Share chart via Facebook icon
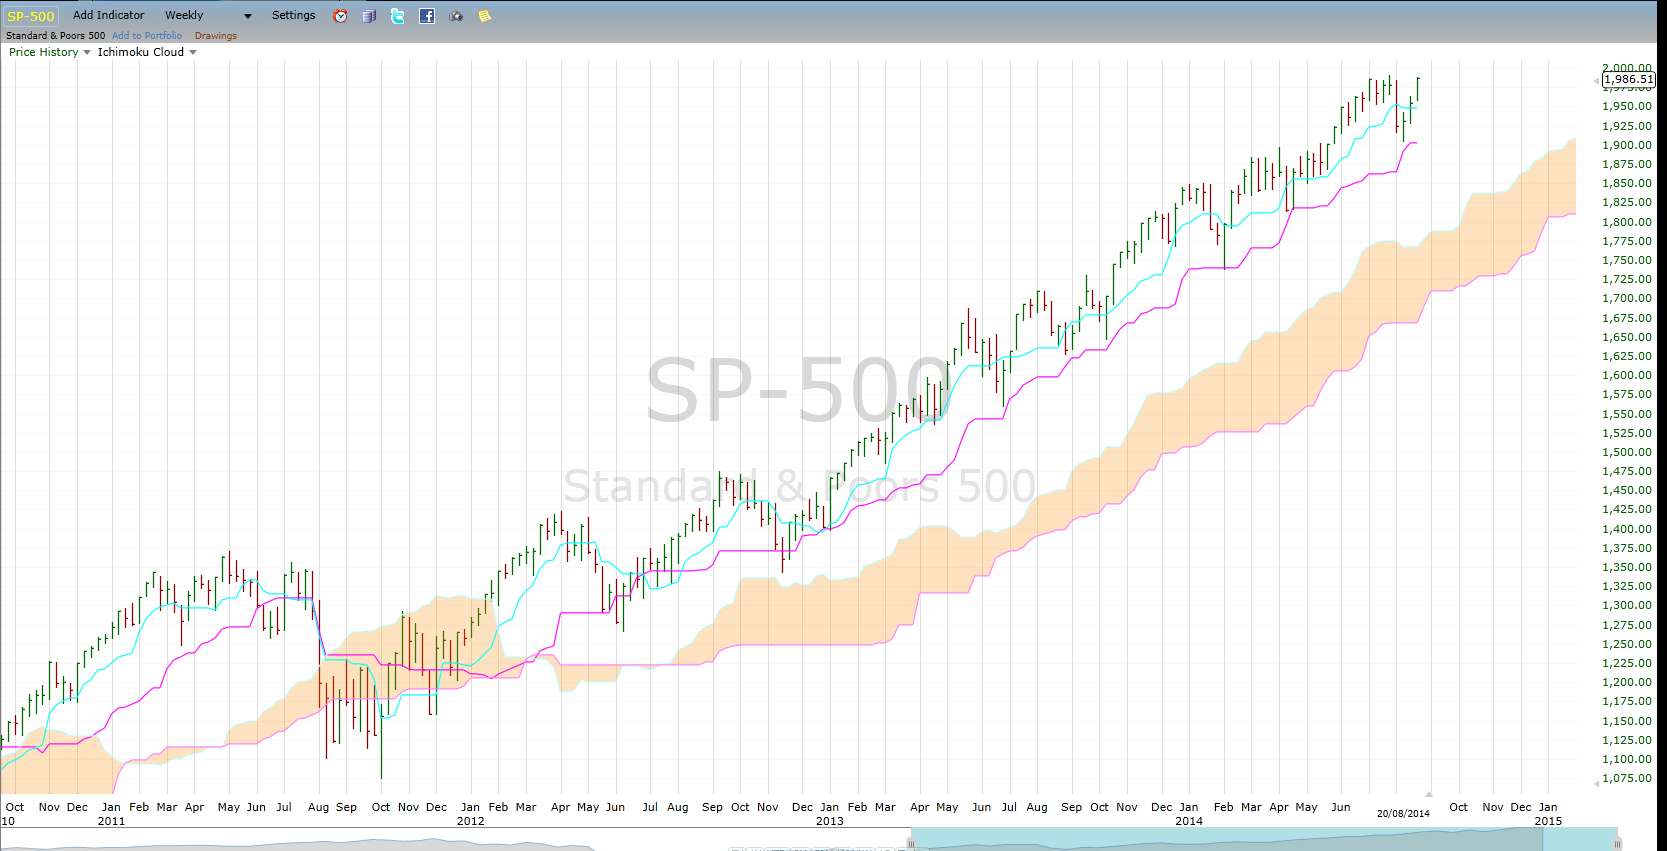 point(427,16)
